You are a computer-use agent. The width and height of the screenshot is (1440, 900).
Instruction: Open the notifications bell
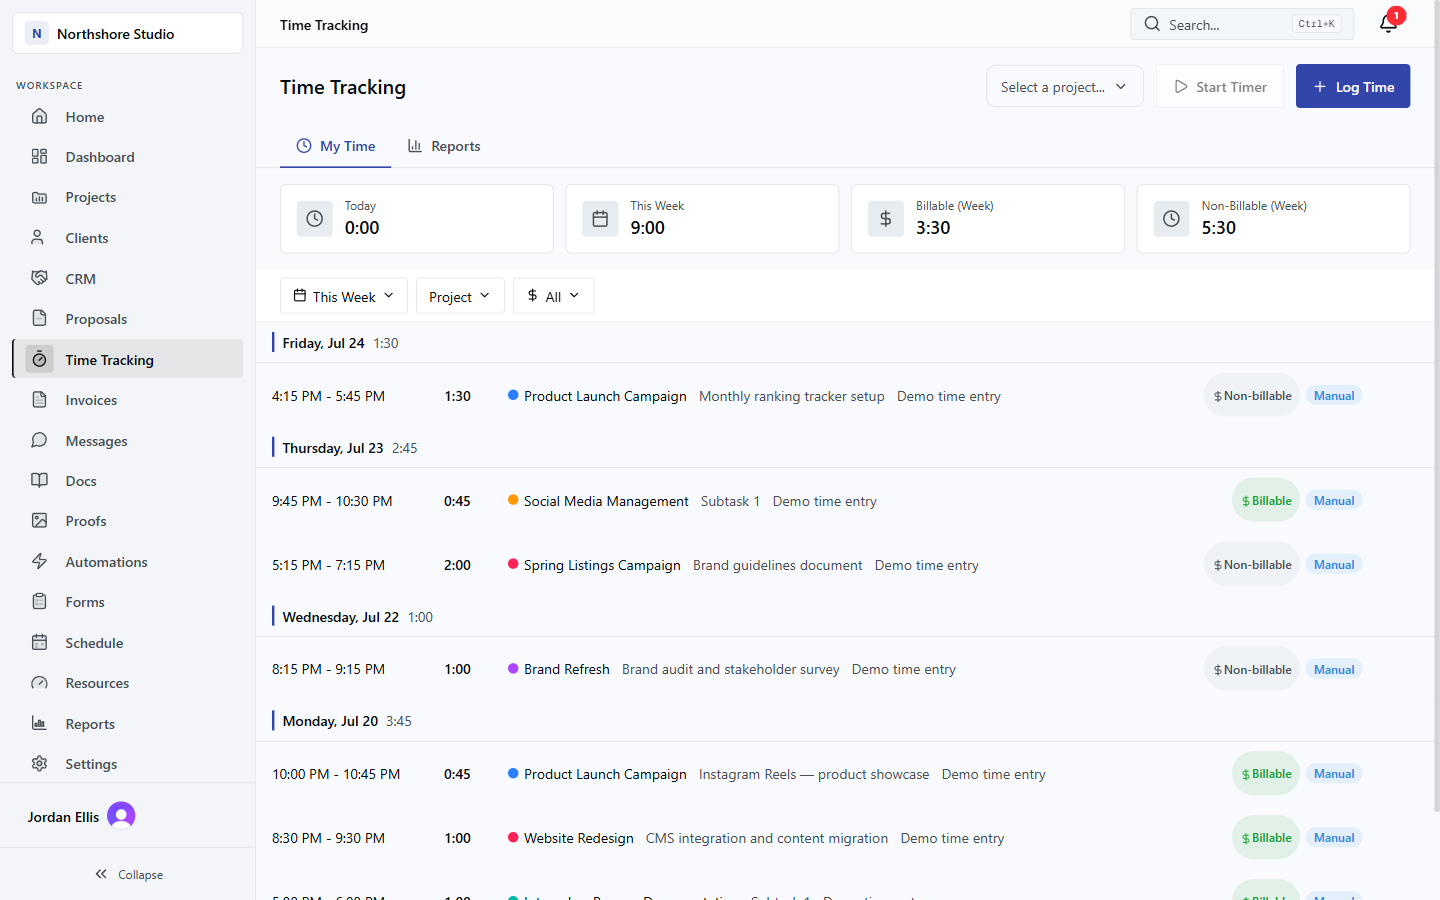click(1388, 24)
